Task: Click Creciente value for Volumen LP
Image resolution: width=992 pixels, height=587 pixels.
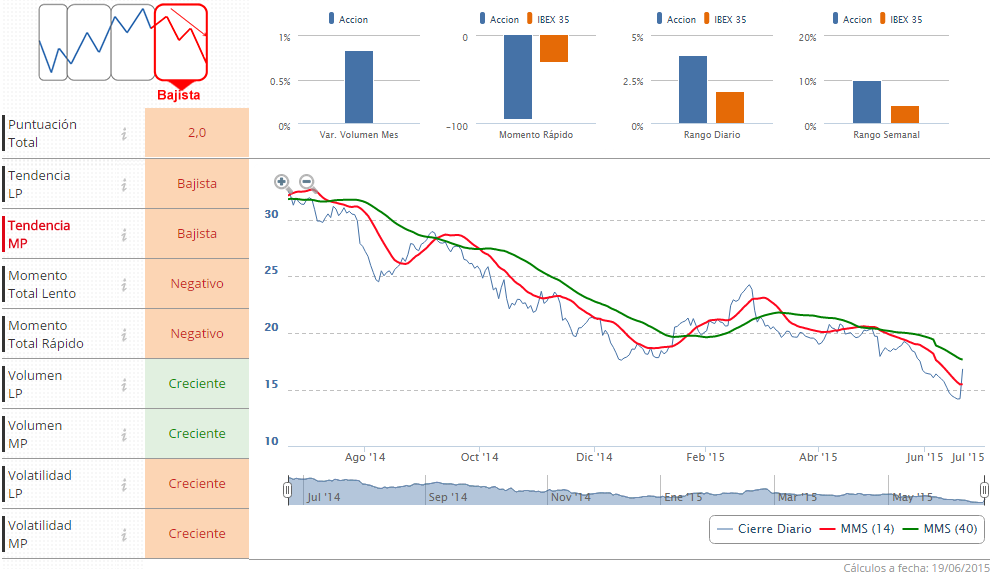Action: pyautogui.click(x=197, y=383)
